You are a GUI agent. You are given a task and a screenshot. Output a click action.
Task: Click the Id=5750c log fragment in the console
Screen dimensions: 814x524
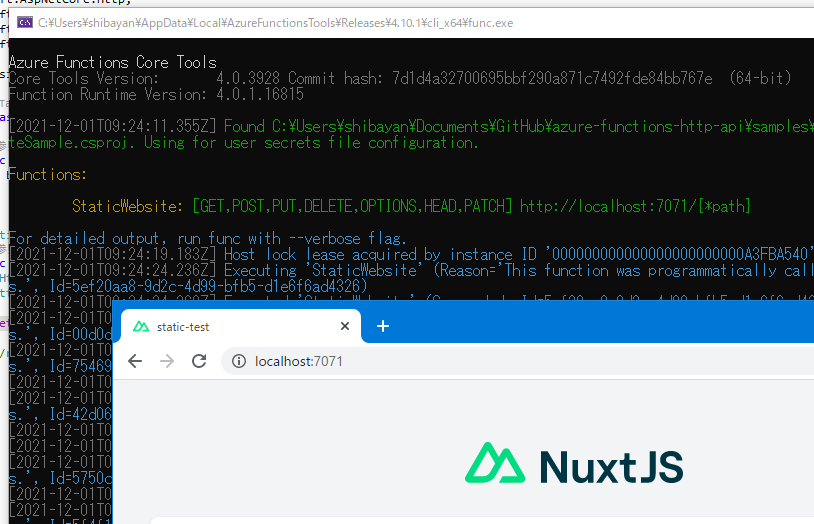pos(80,478)
